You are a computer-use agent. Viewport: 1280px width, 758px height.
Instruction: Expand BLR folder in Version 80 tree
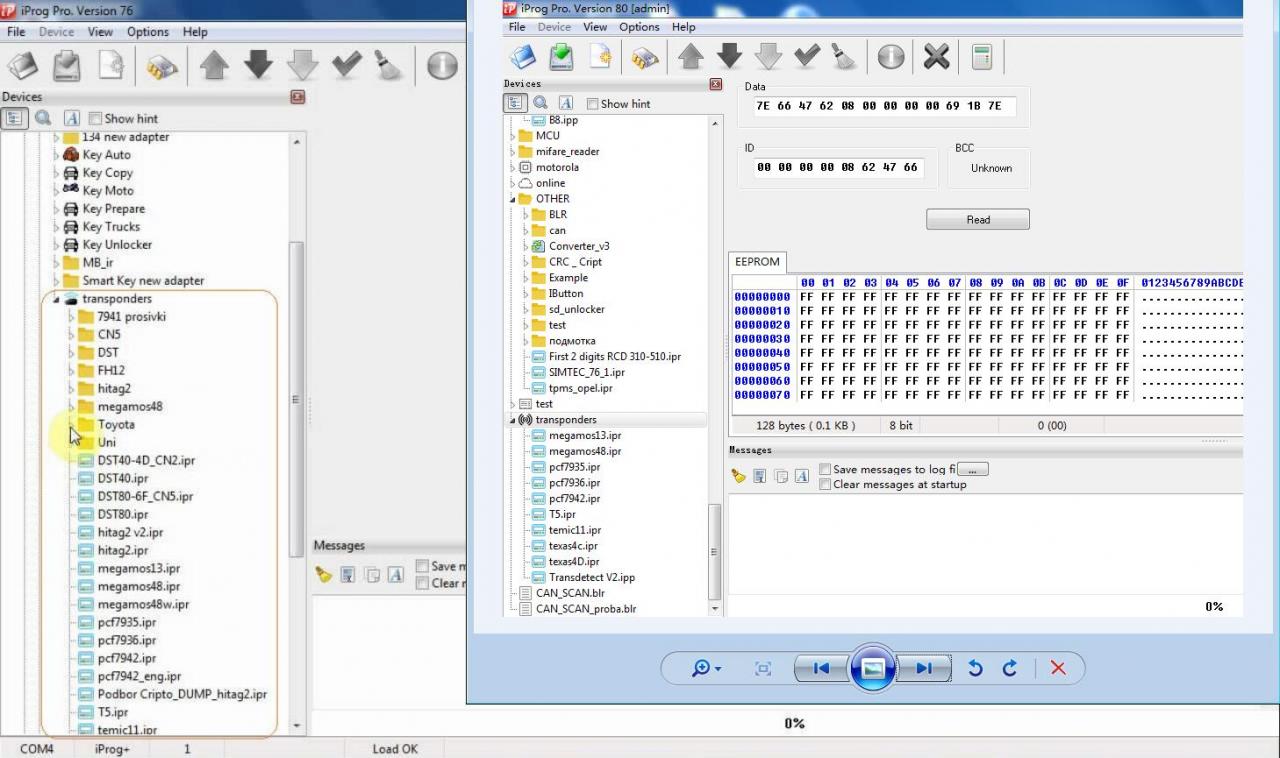pyautogui.click(x=526, y=215)
